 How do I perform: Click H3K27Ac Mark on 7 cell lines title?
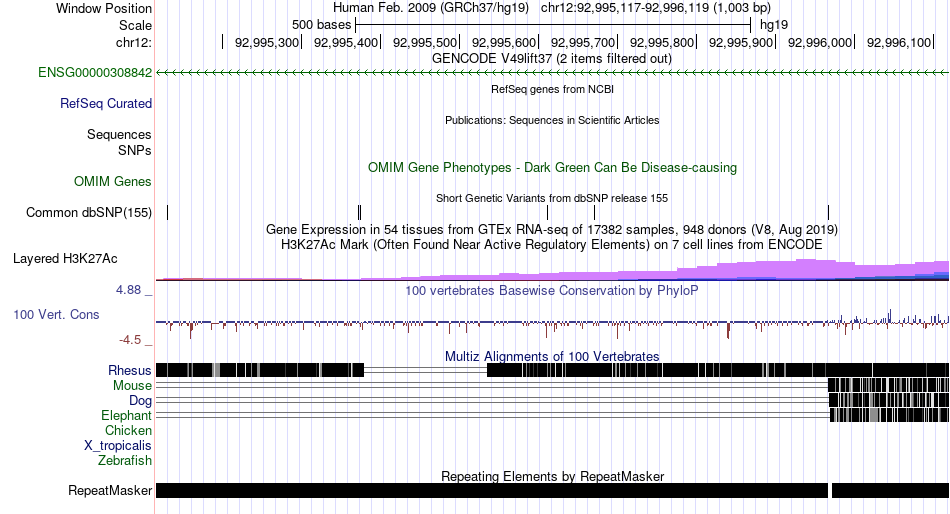pyautogui.click(x=552, y=245)
